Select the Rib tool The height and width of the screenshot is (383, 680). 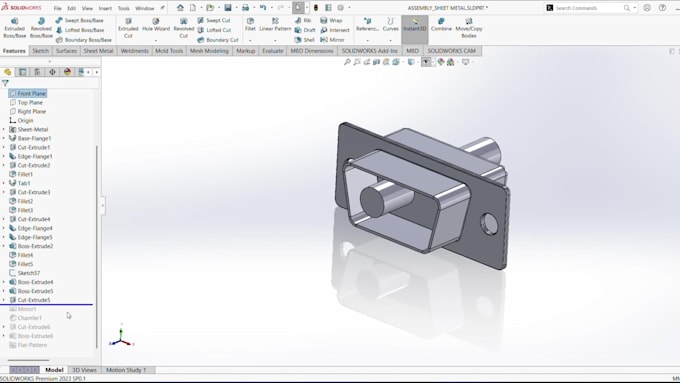(x=303, y=20)
